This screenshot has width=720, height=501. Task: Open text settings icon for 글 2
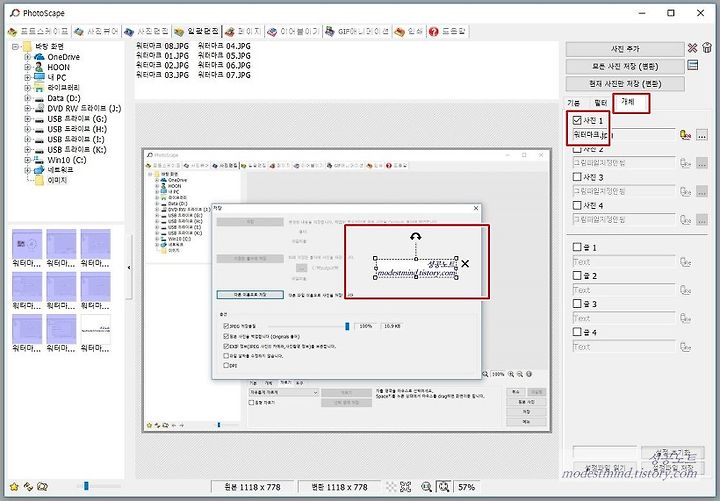tap(685, 290)
